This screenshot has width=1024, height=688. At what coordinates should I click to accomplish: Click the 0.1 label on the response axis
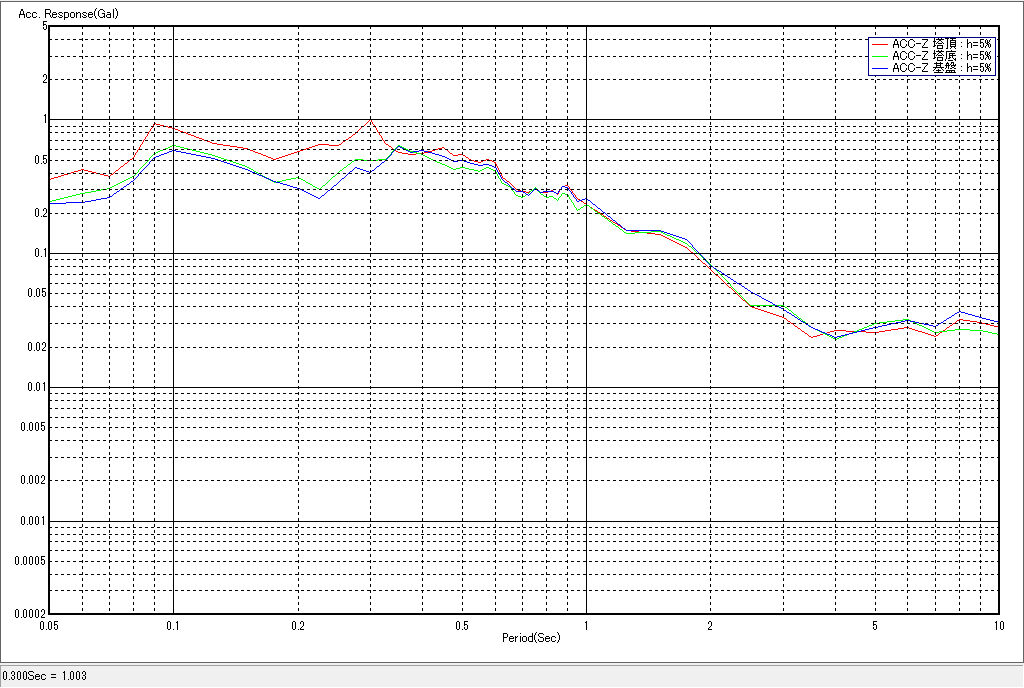[39, 253]
